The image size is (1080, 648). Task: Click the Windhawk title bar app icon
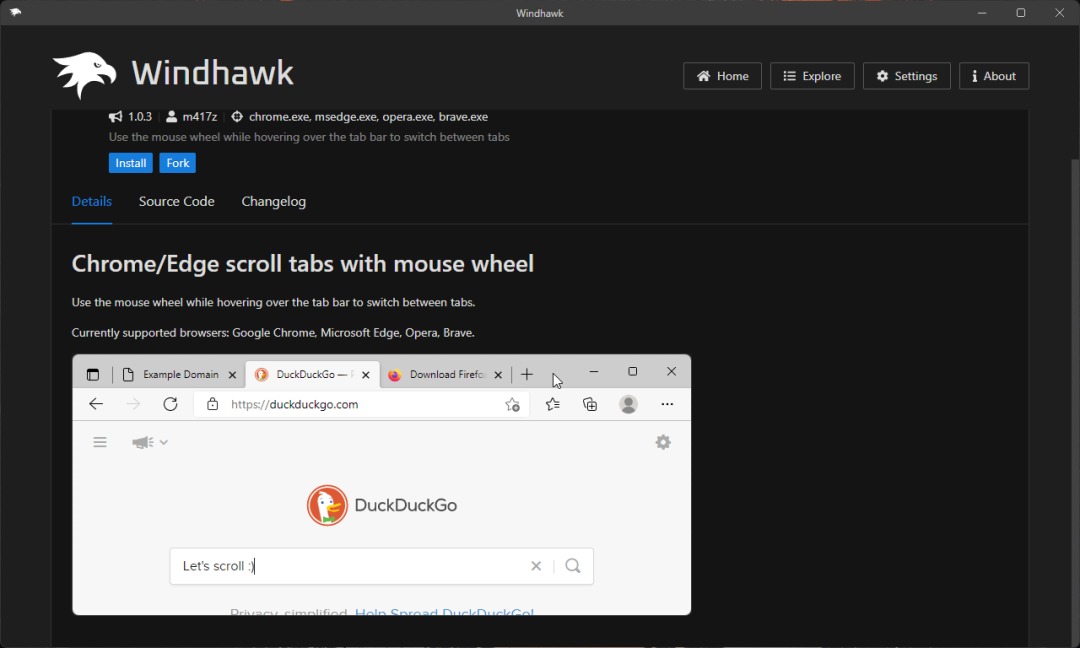tap(15, 12)
